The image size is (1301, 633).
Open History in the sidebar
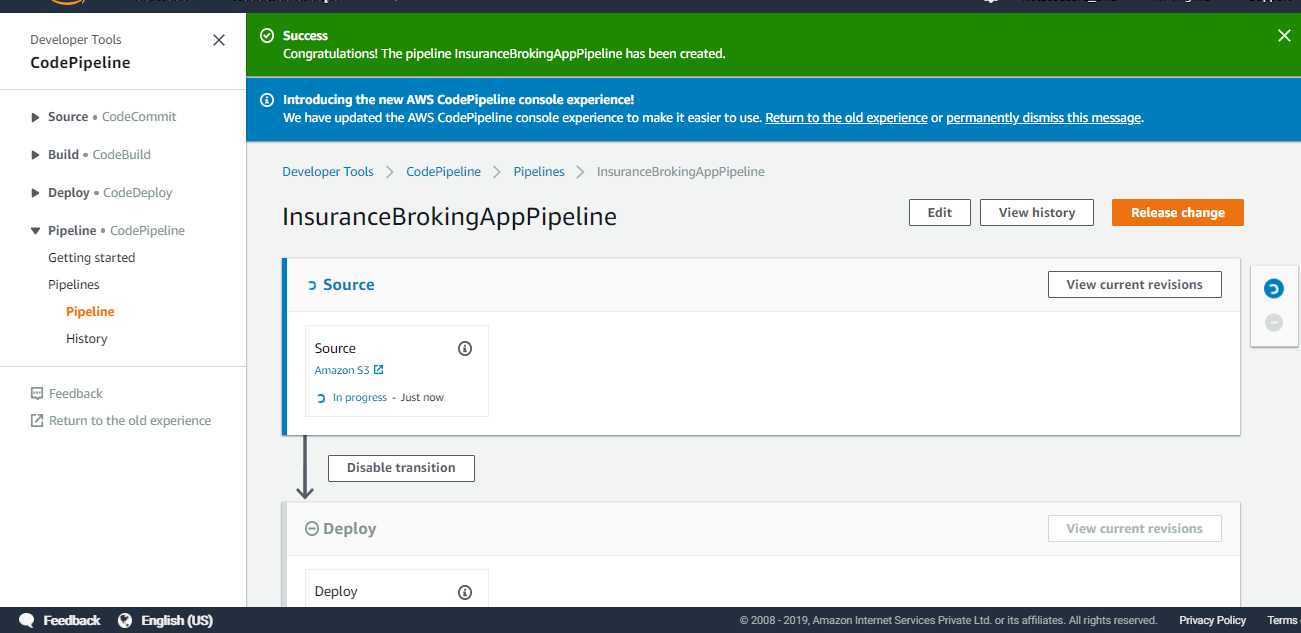(87, 339)
